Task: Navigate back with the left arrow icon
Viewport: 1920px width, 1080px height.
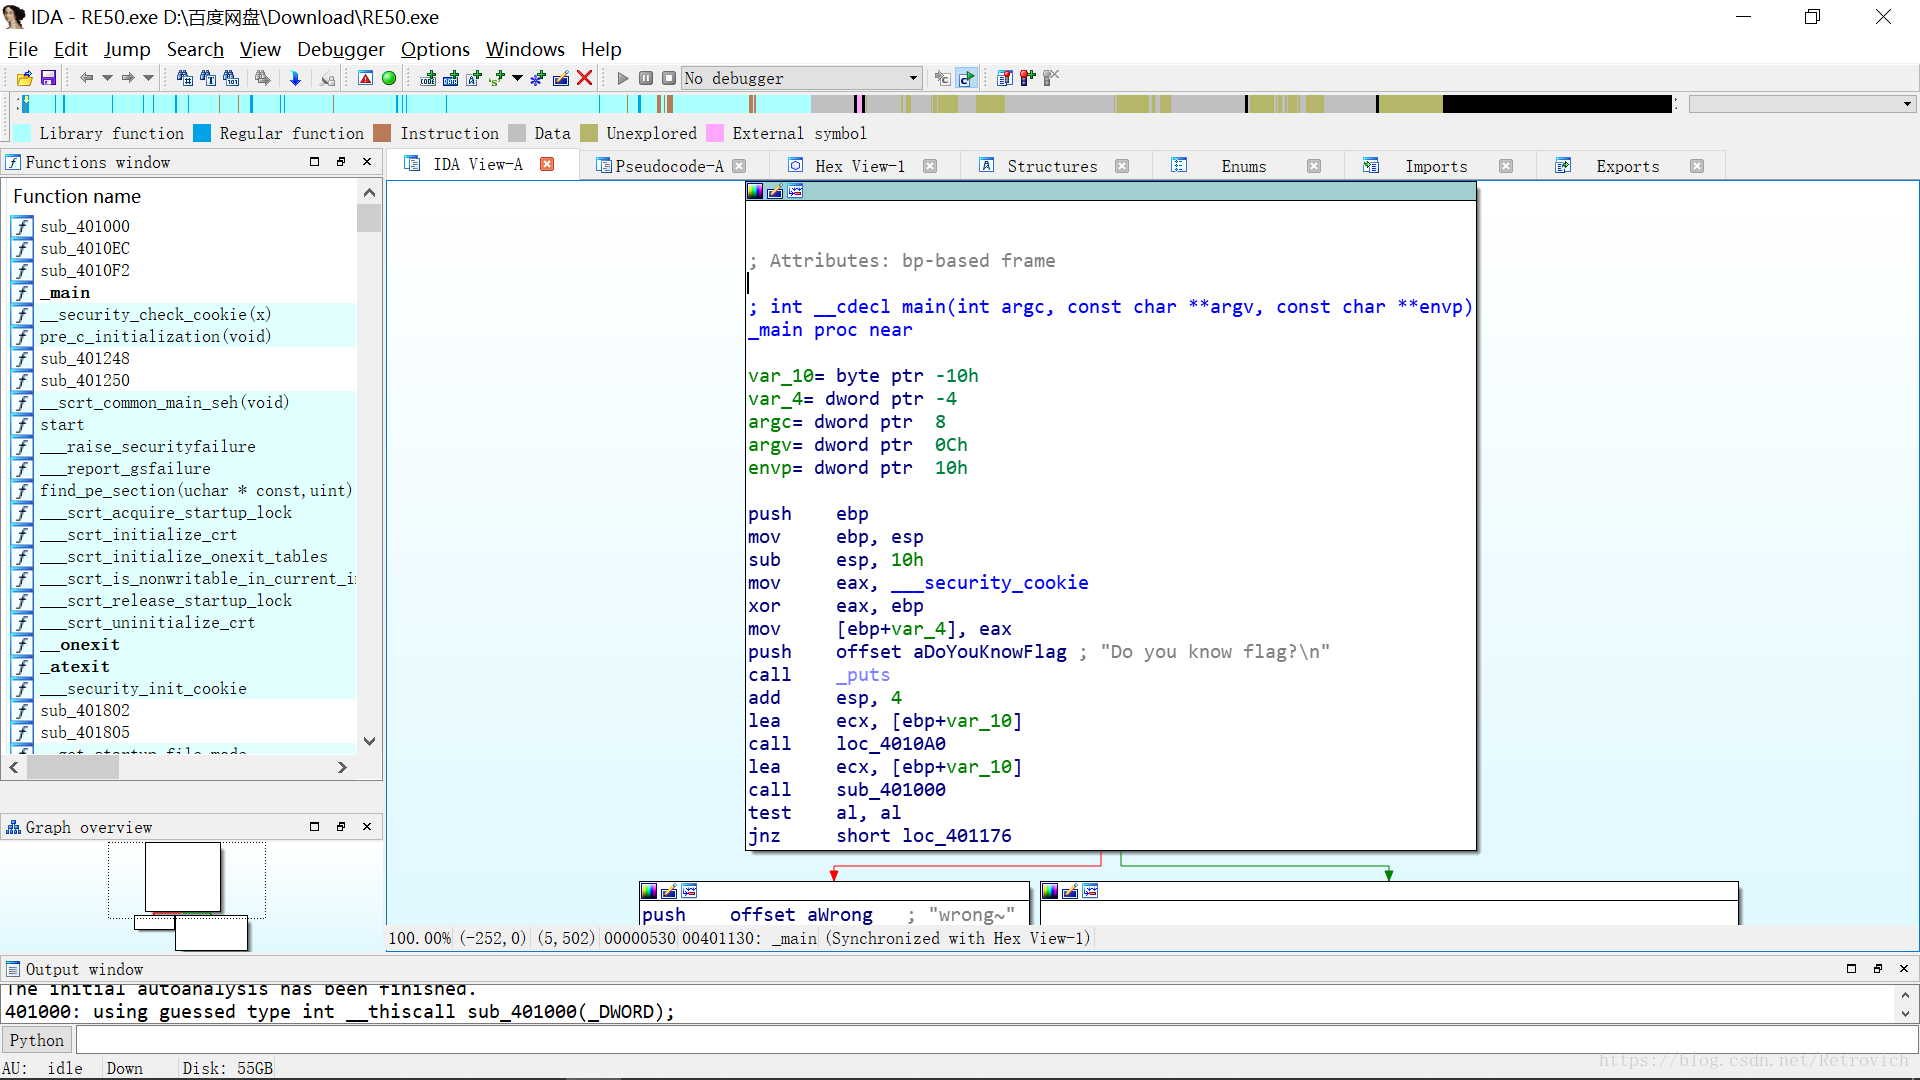Action: coord(86,78)
